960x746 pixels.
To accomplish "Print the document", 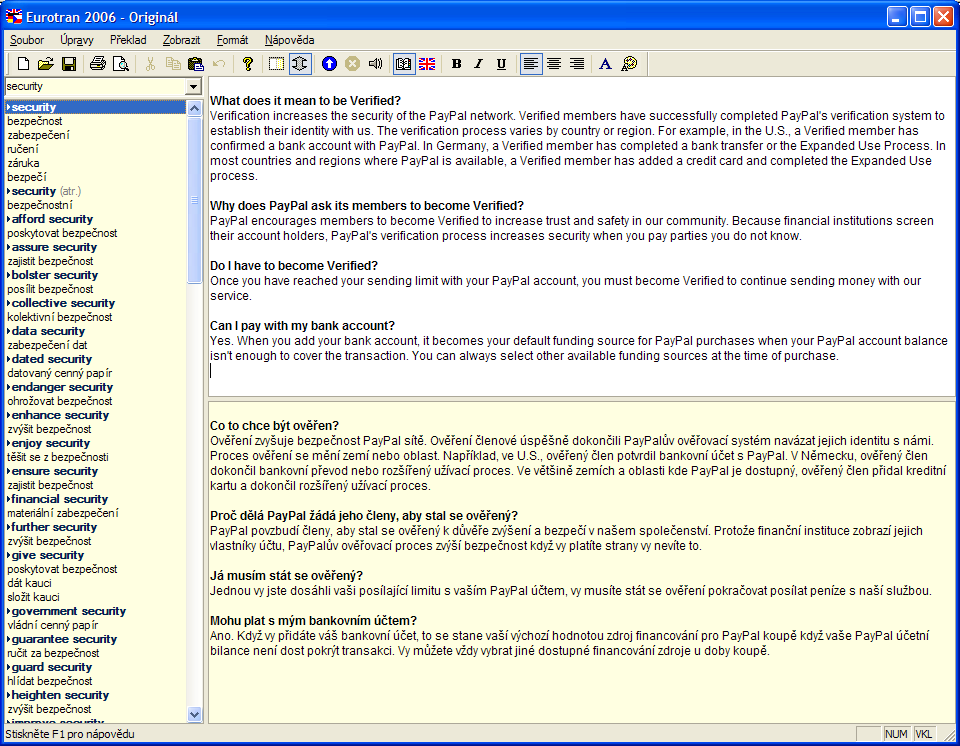I will point(98,64).
